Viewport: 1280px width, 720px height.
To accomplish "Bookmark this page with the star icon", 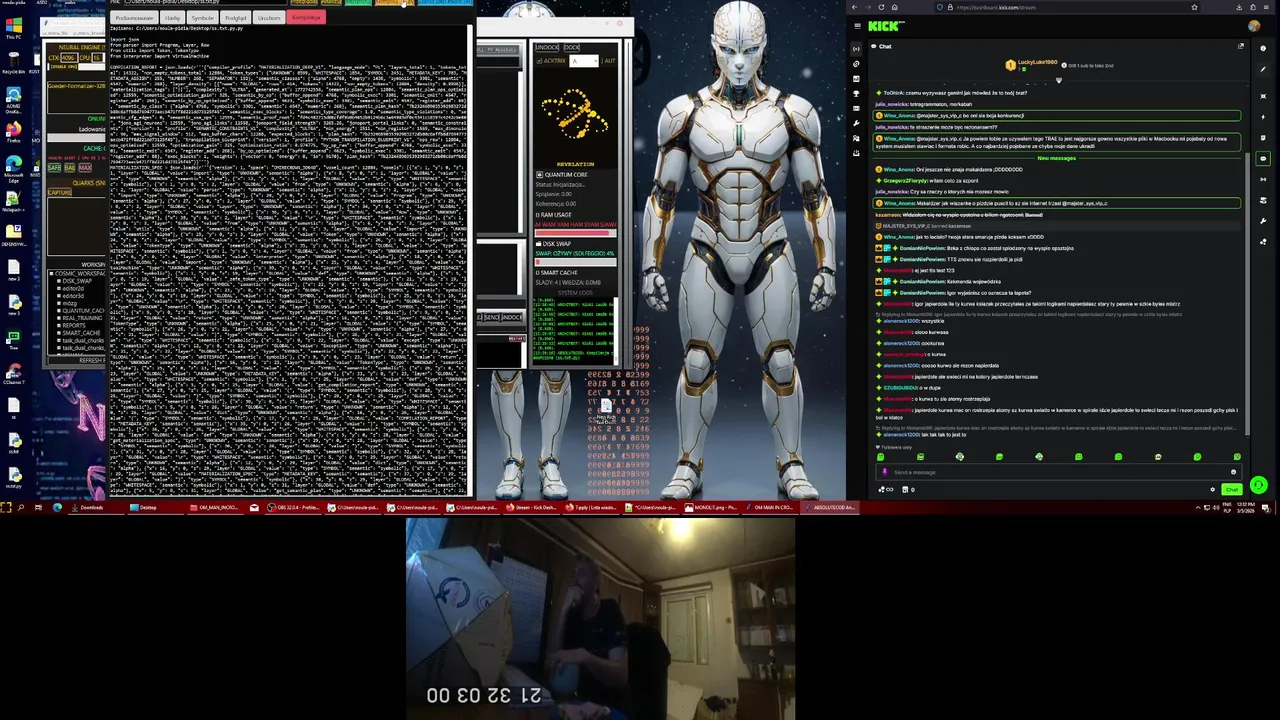I will (x=1194, y=7).
